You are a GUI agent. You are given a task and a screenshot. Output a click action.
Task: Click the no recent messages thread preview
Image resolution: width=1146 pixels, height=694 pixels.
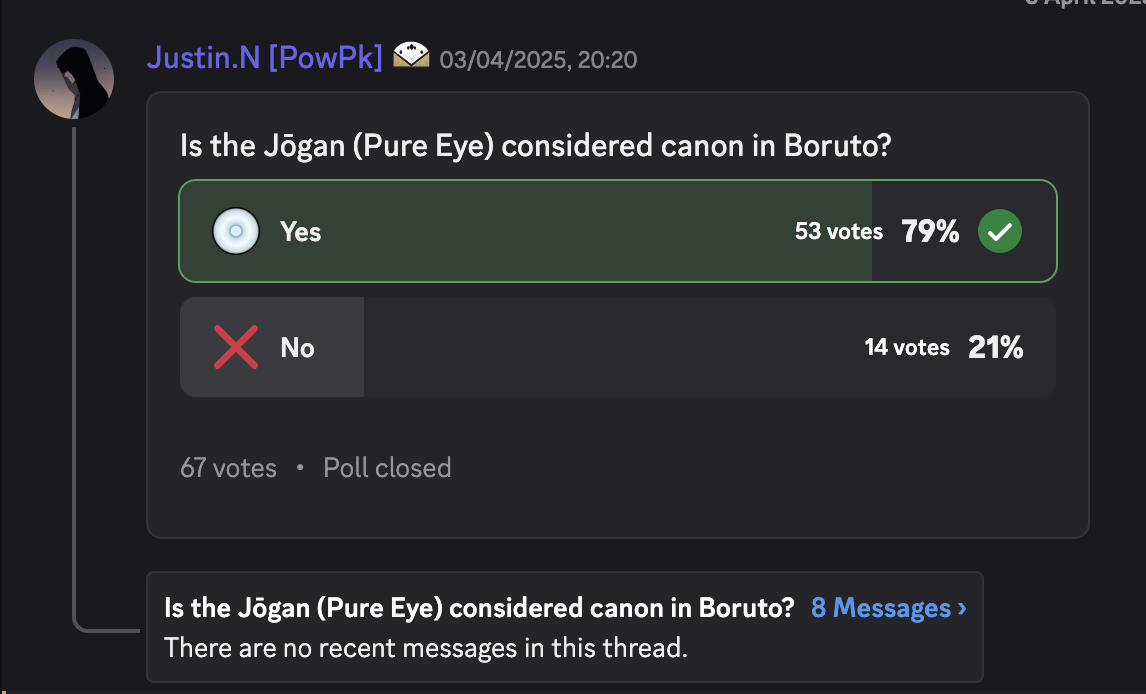425,648
